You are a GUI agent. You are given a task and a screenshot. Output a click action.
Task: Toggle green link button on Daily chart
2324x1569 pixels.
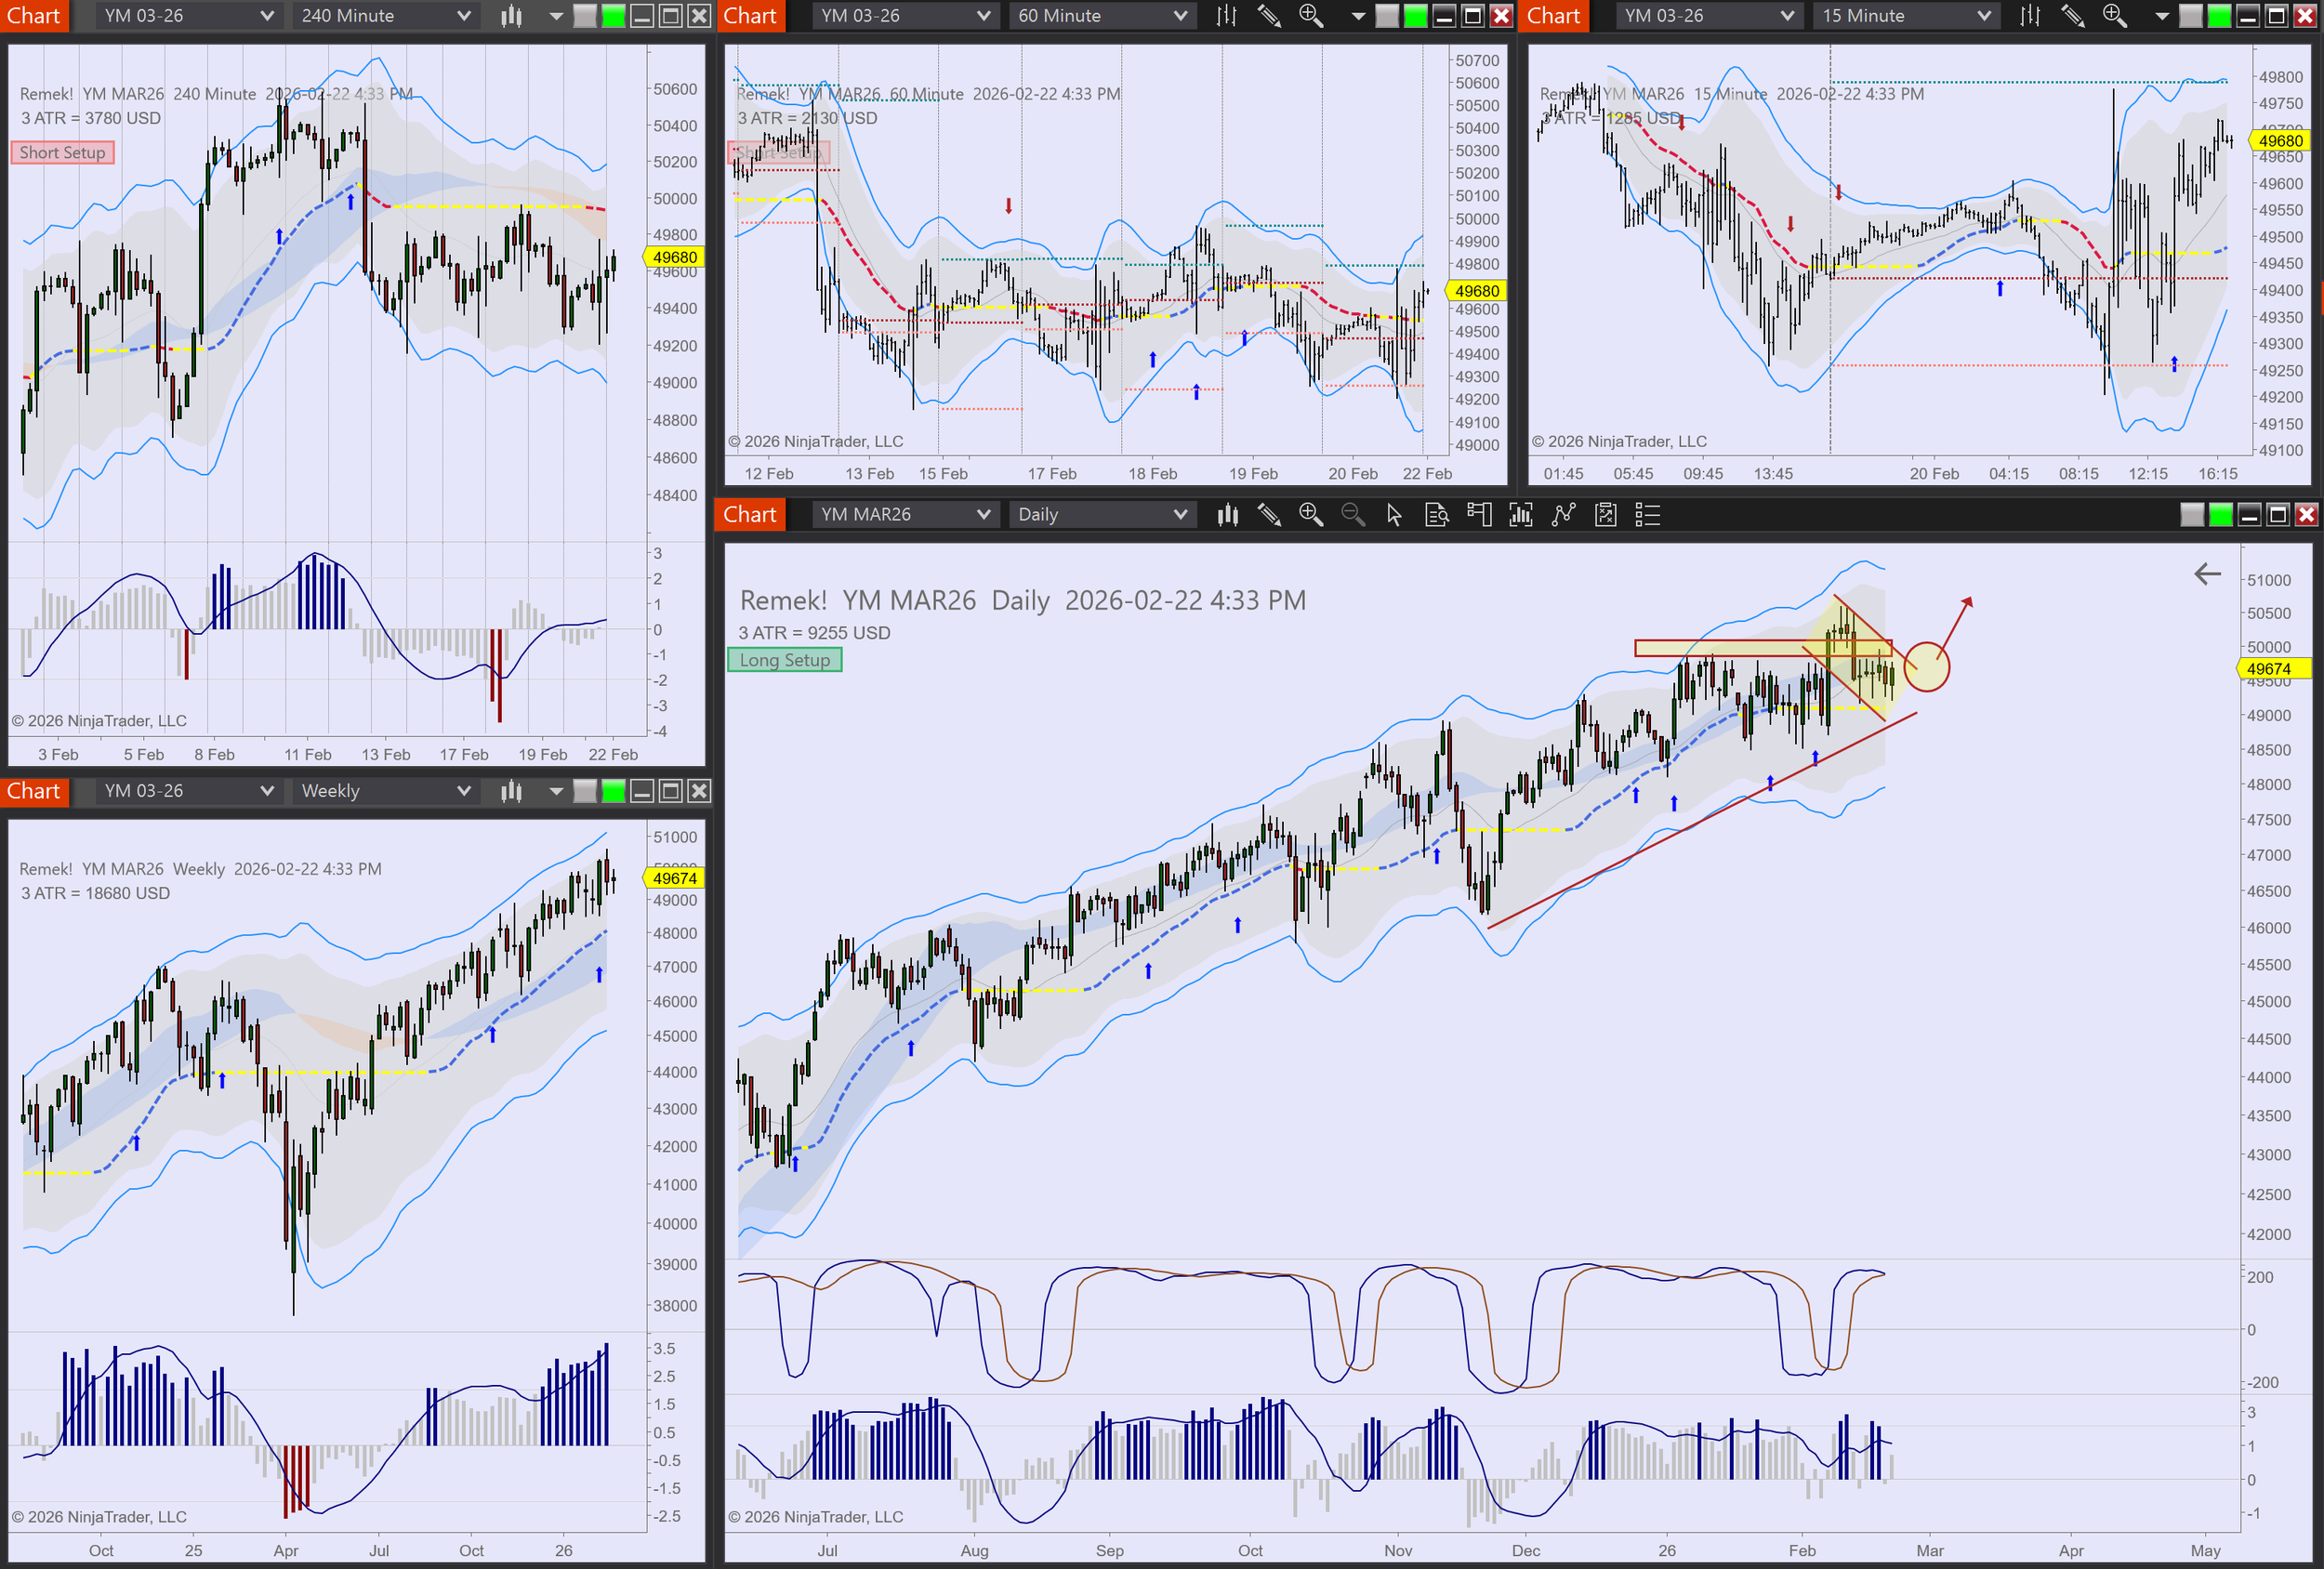pyautogui.click(x=2220, y=515)
